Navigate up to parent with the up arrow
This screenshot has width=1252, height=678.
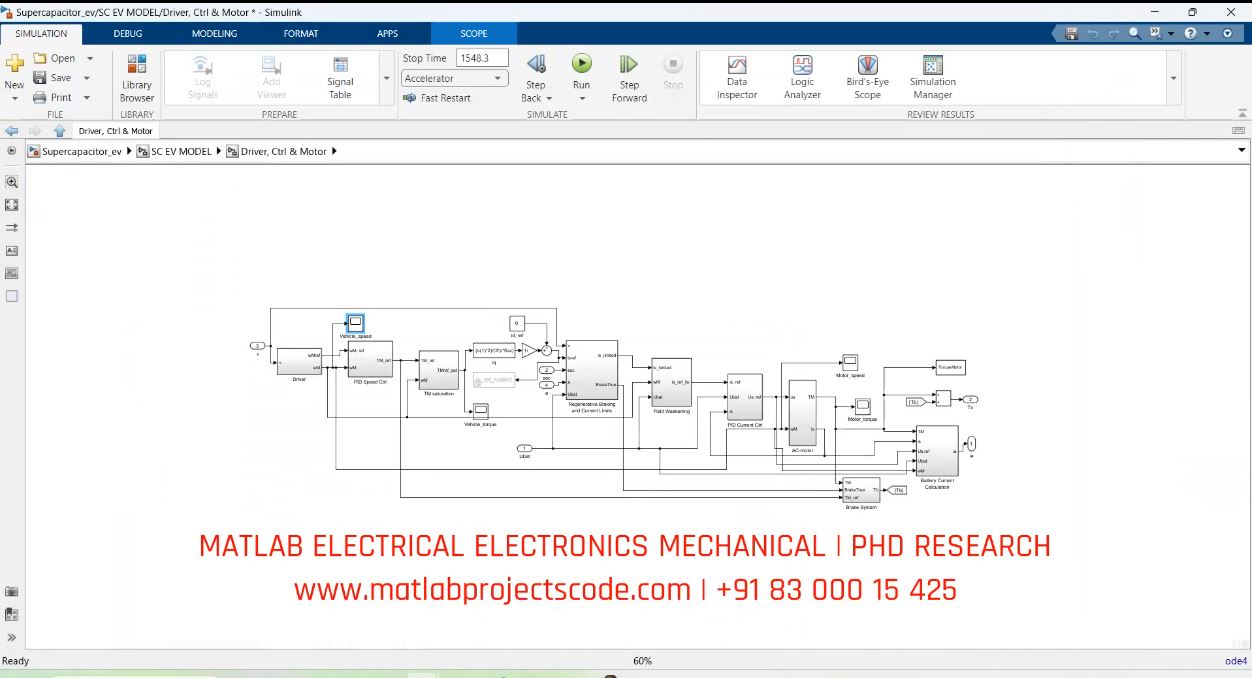click(59, 131)
